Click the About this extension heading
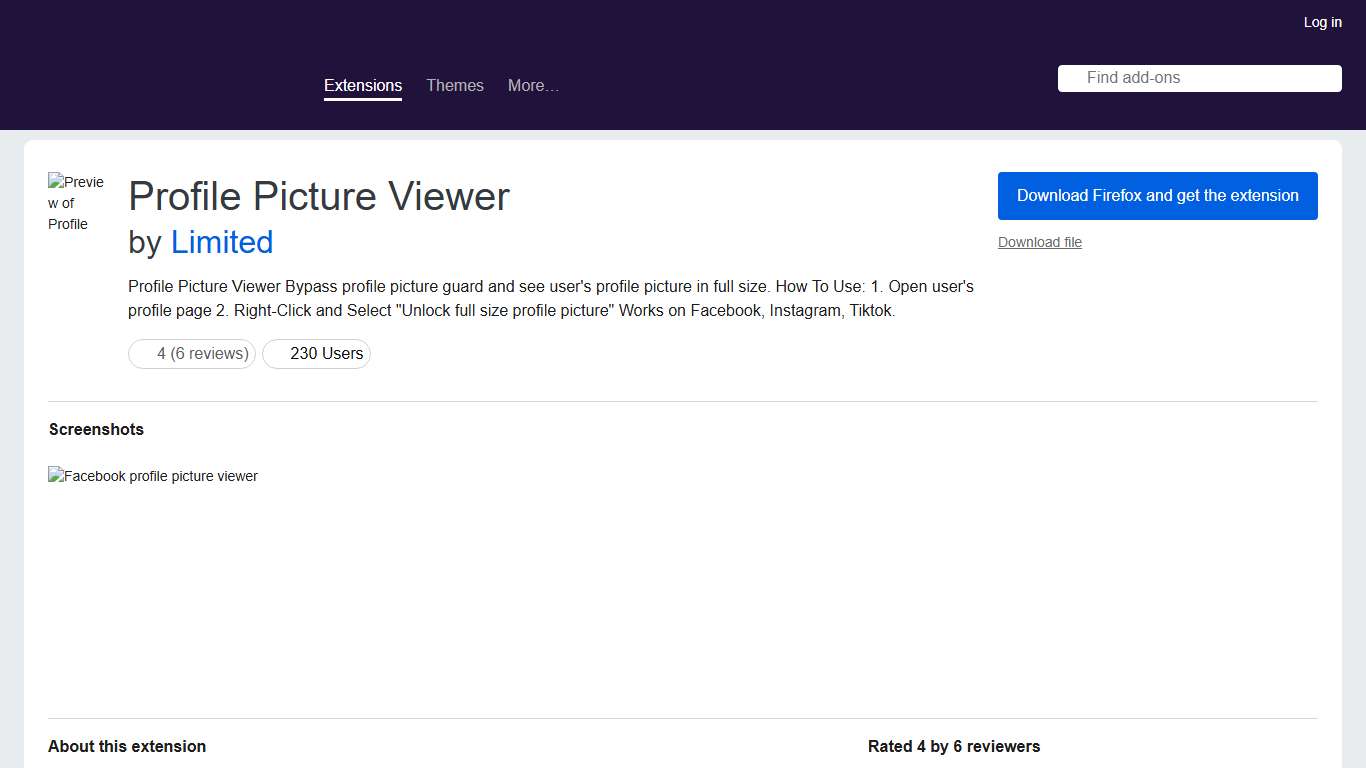Screen dimensions: 1366x768 (x=127, y=746)
